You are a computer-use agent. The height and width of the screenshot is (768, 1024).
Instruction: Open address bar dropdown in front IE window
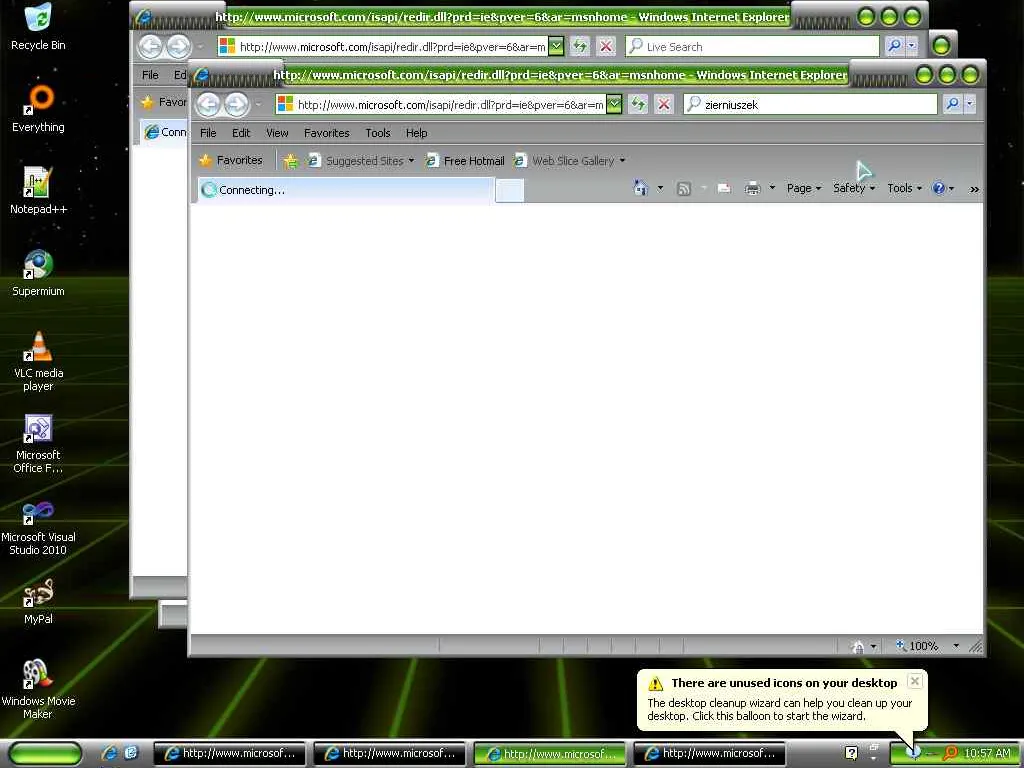coord(614,104)
